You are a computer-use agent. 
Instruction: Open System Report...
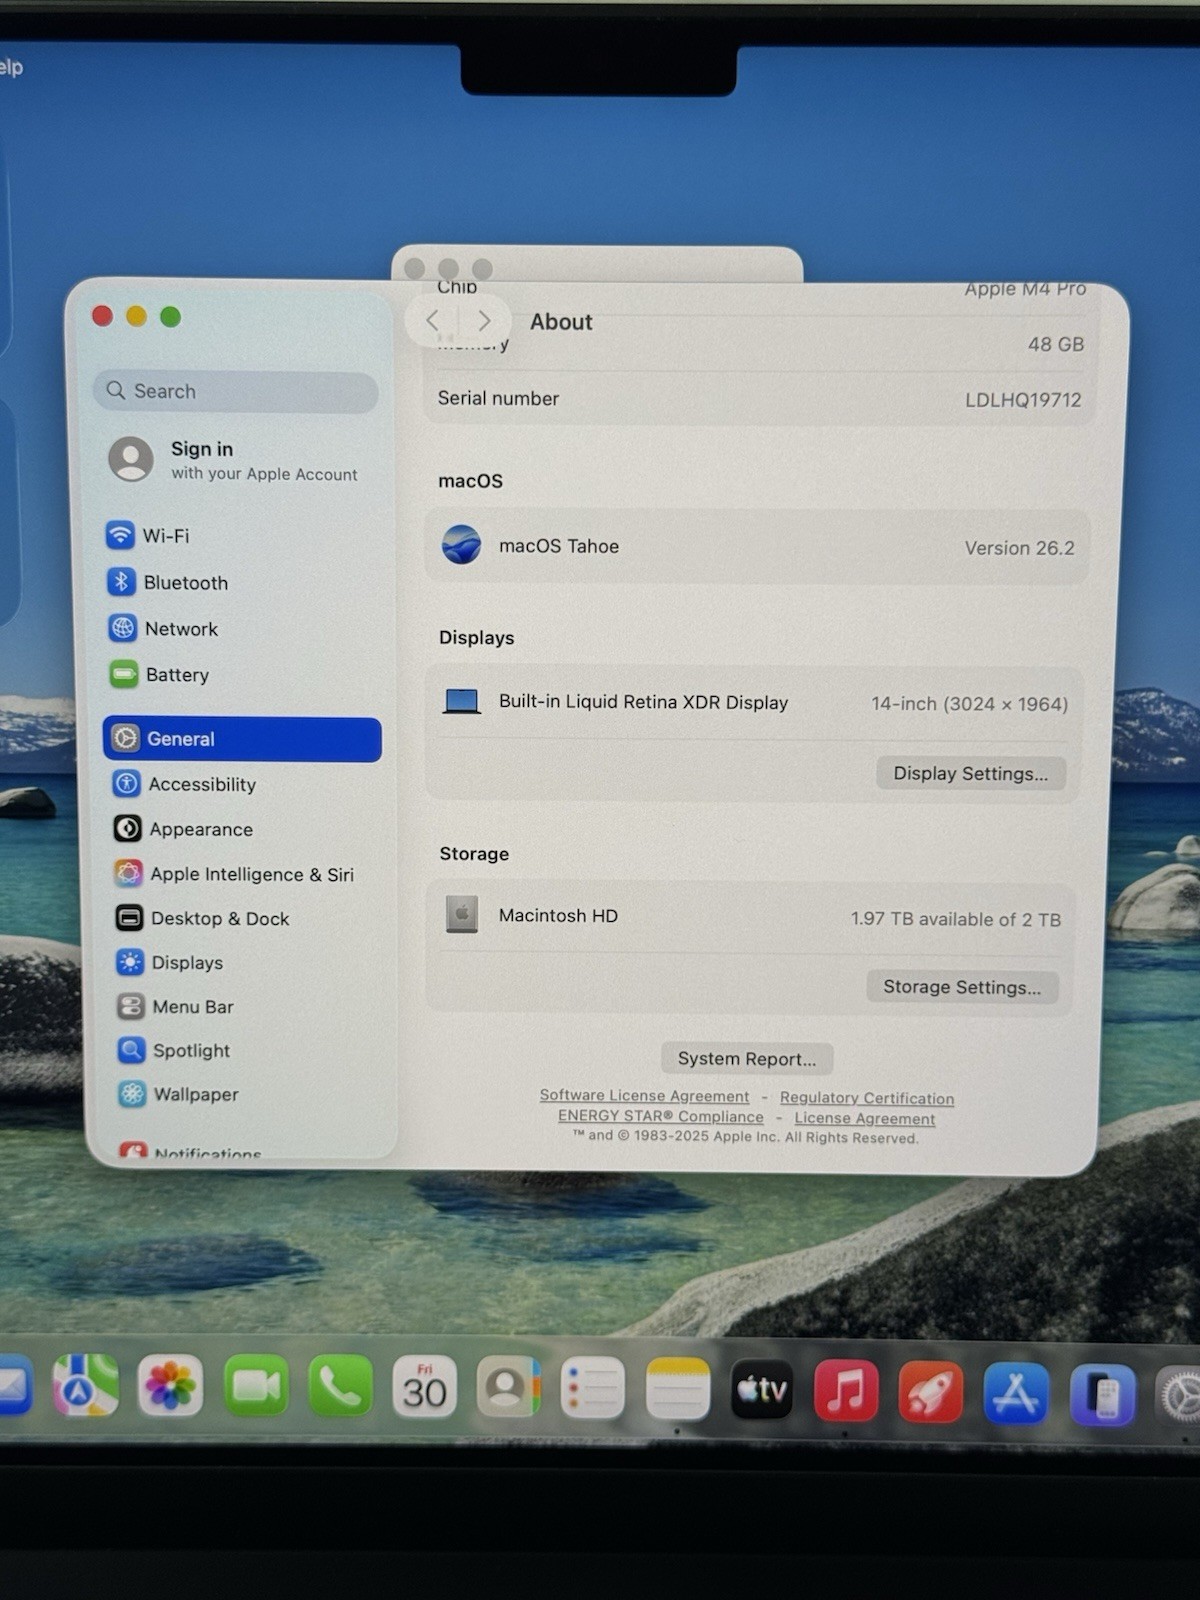pos(747,1058)
